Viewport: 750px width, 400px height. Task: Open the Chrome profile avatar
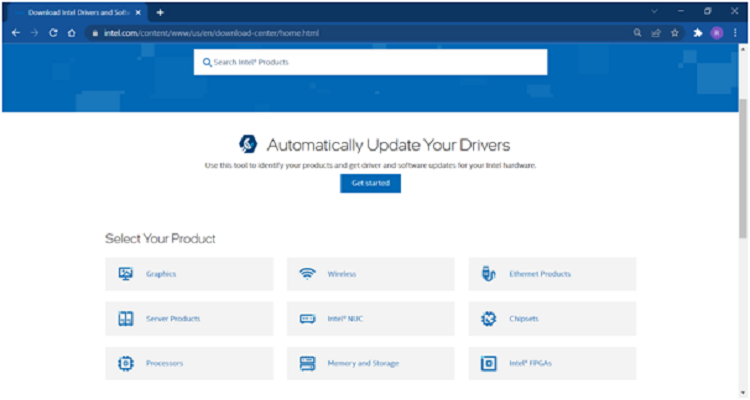pos(717,33)
